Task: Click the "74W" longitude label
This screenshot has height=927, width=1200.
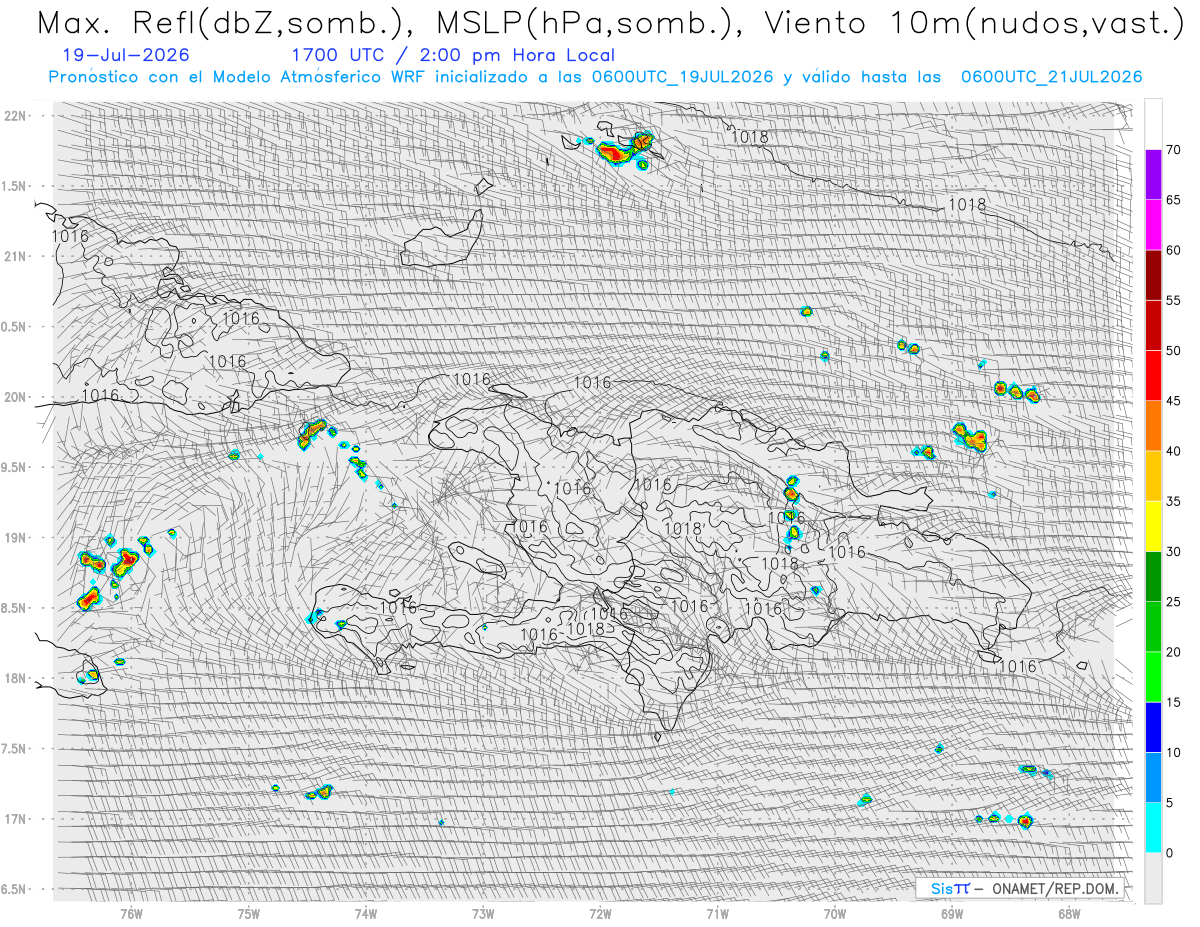Action: 366,913
